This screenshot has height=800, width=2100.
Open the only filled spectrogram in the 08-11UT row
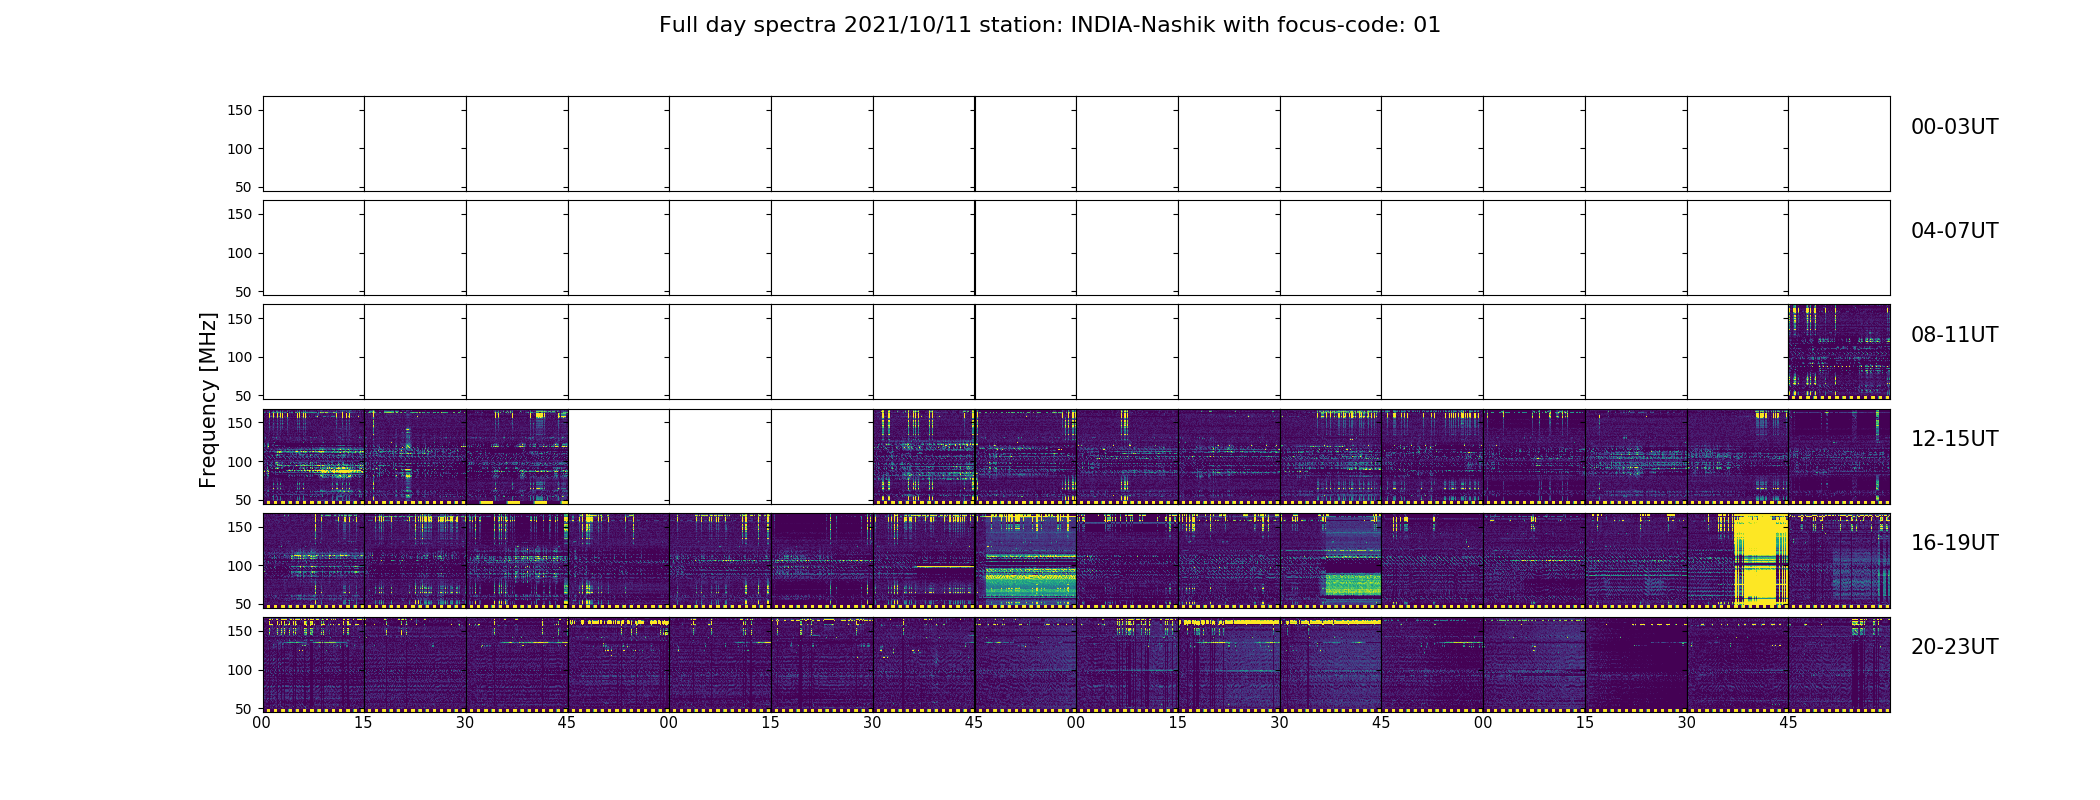coord(1839,352)
